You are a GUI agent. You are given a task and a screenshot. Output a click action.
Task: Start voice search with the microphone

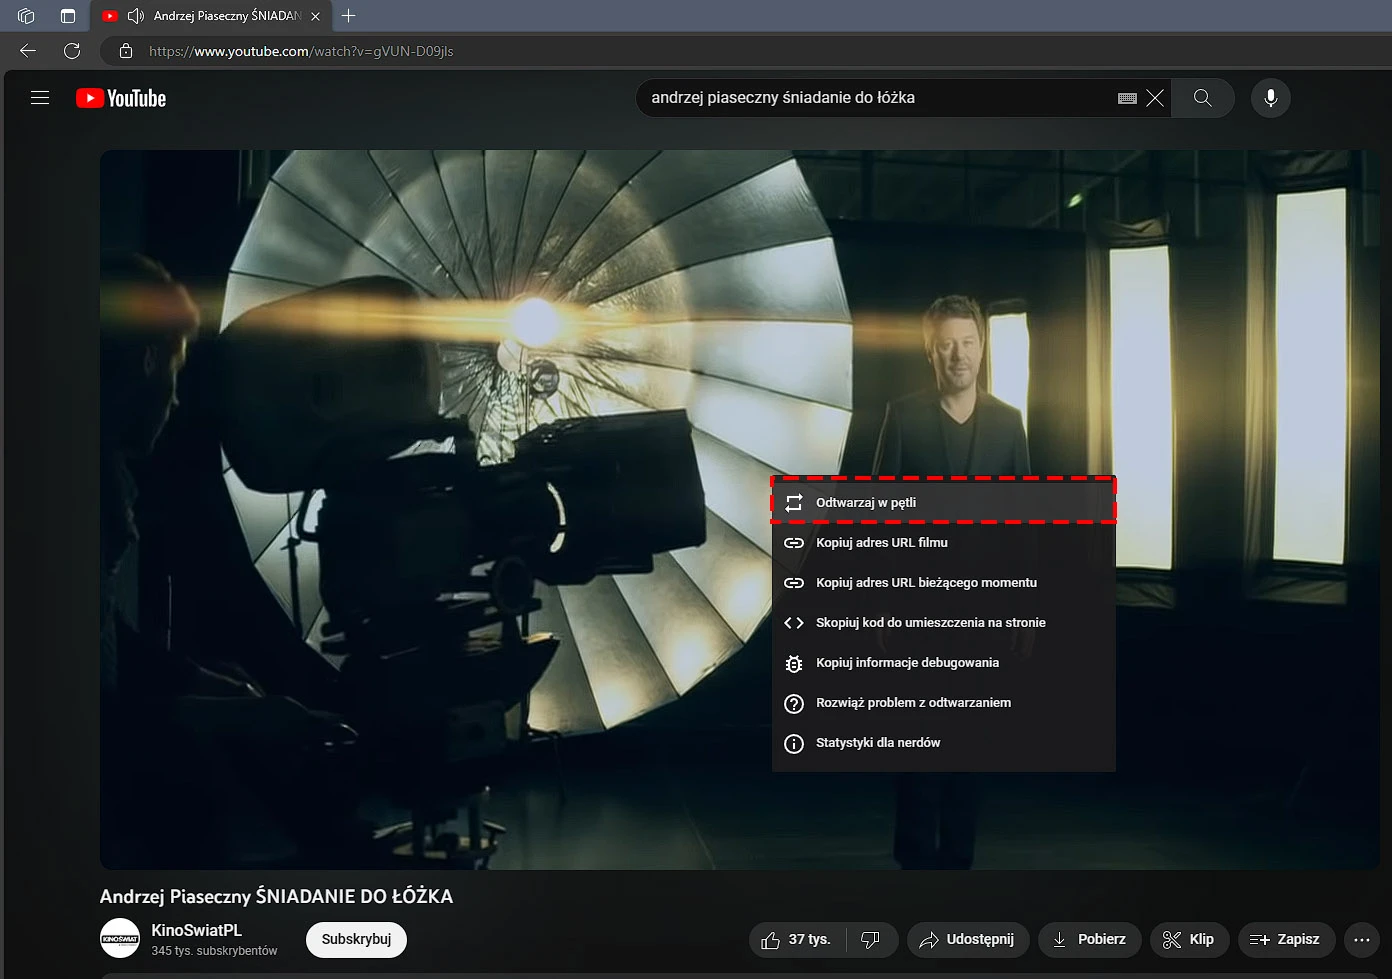(x=1271, y=98)
